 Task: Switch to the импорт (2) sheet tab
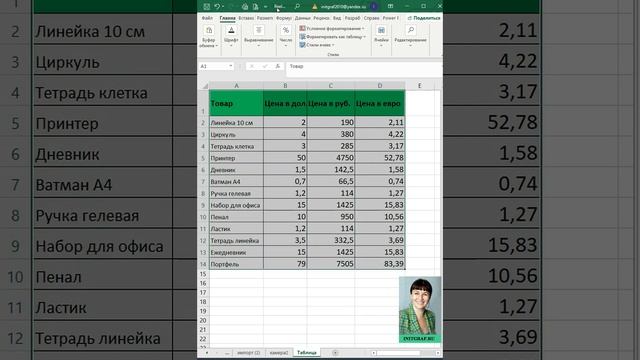click(x=248, y=353)
